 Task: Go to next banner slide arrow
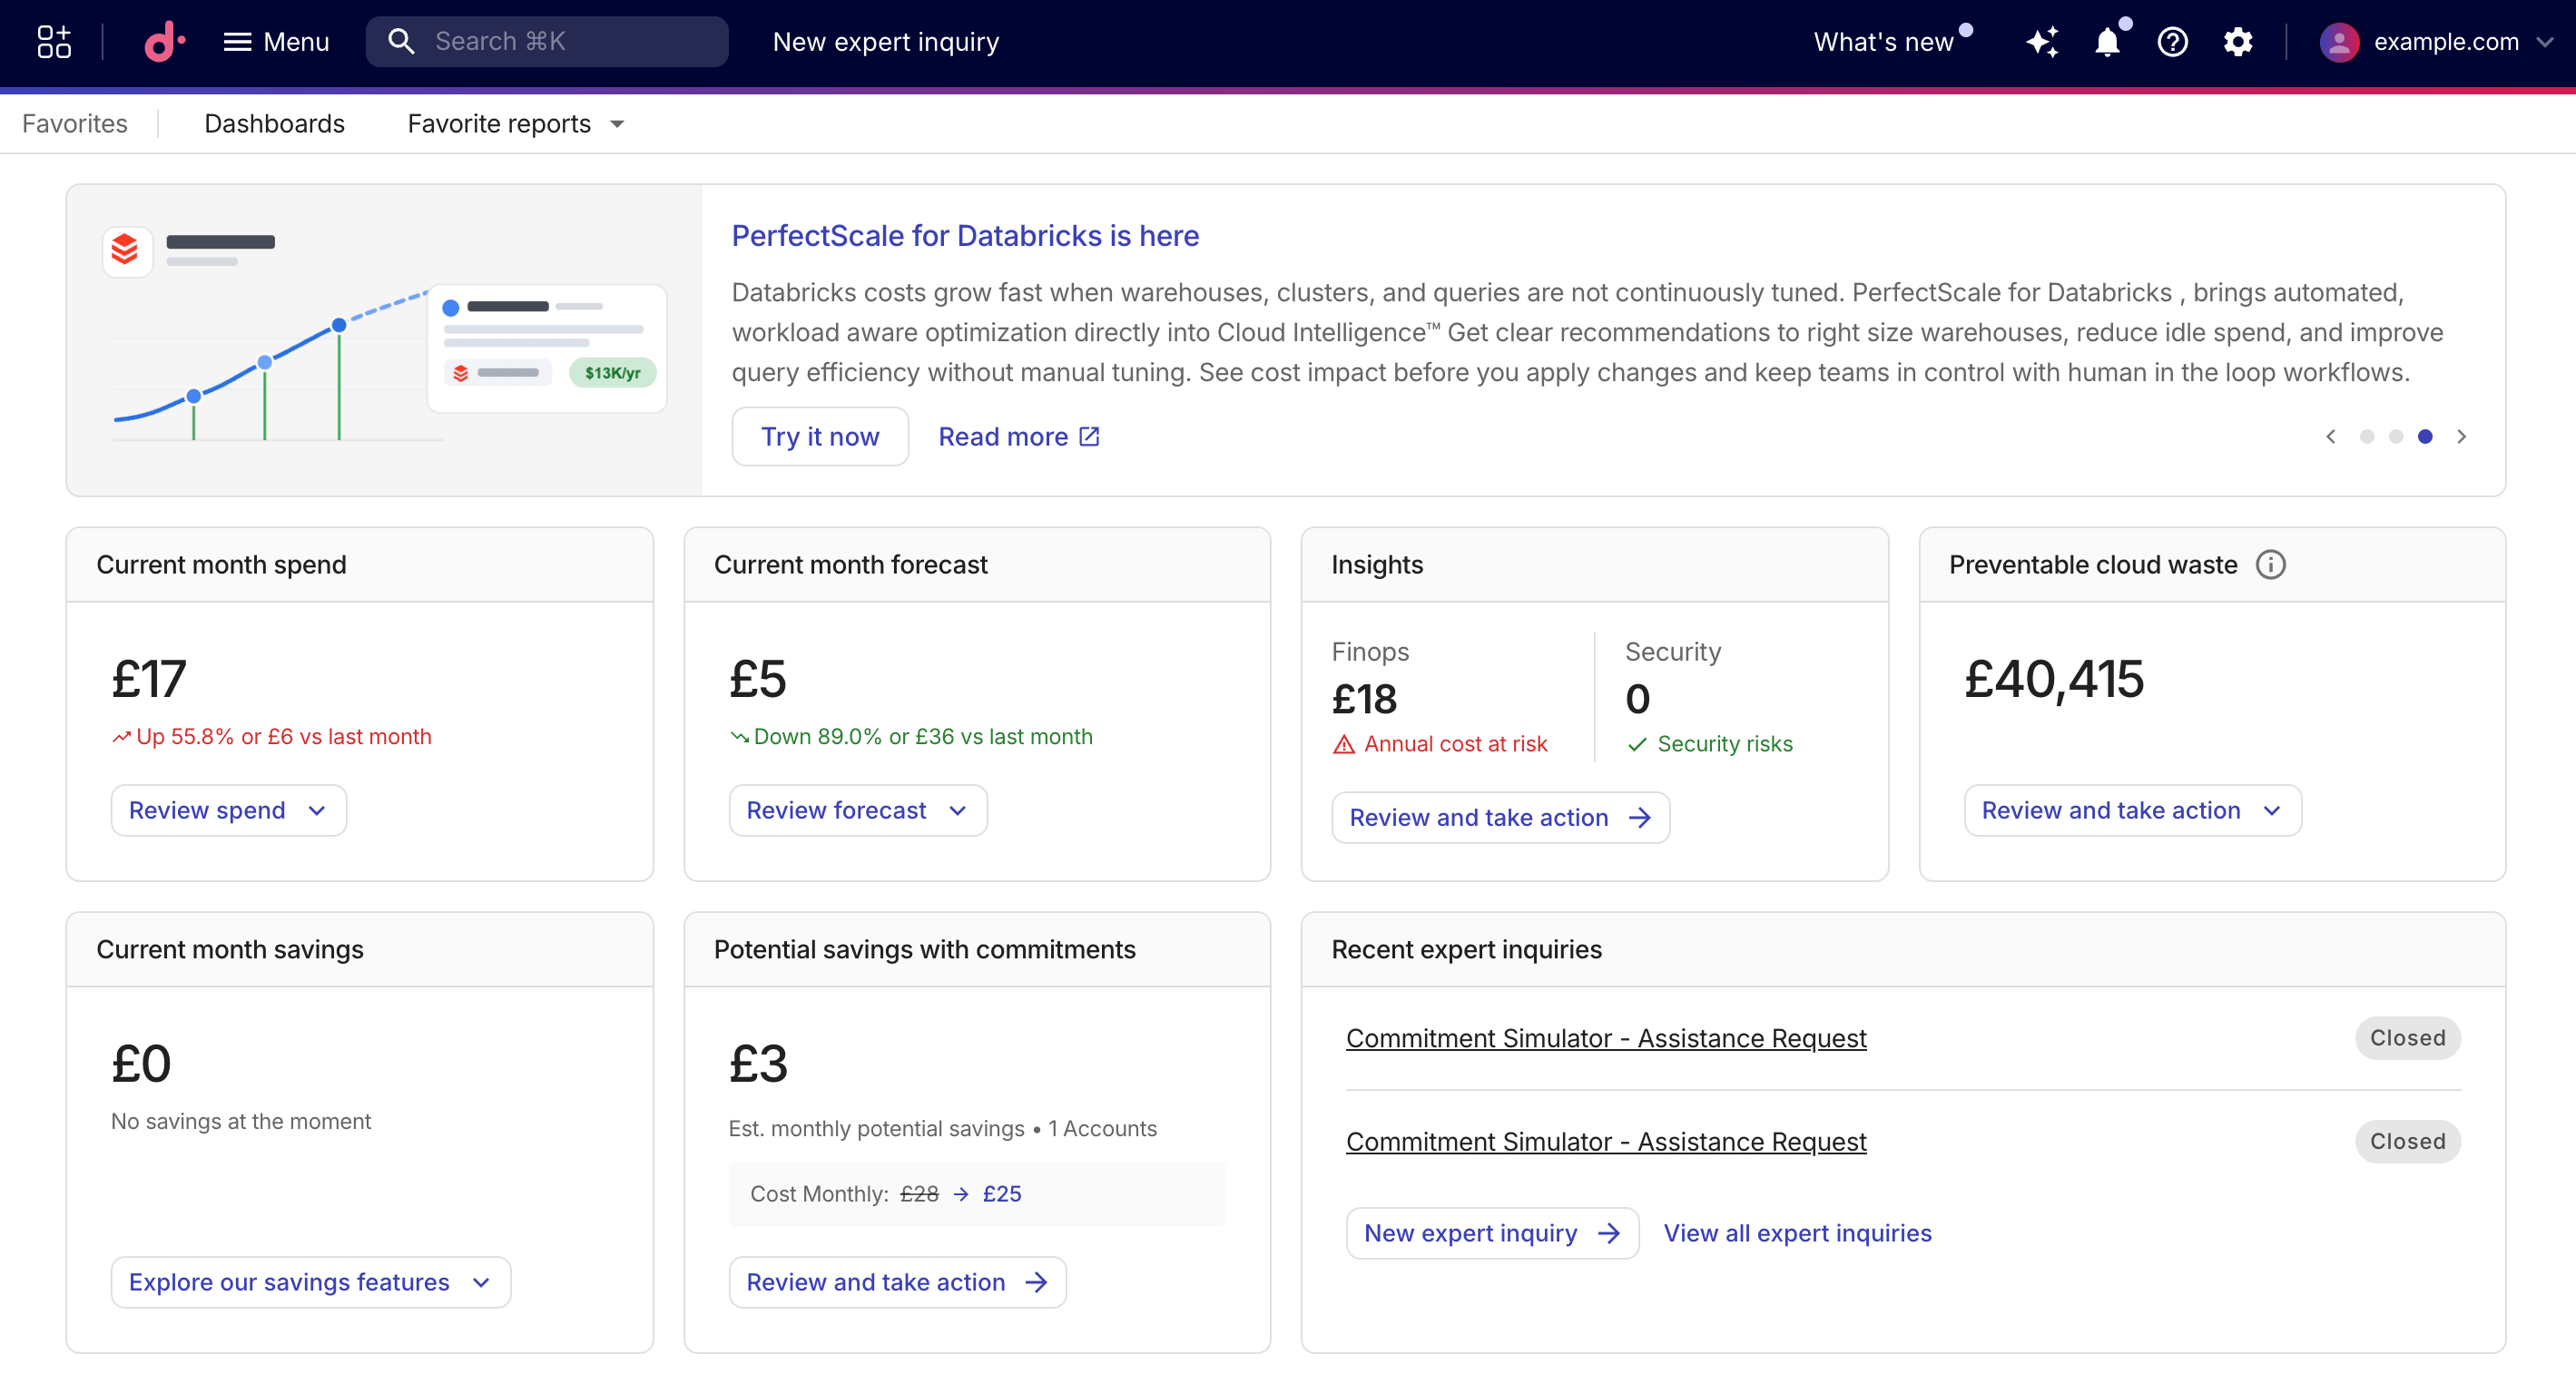coord(2461,437)
